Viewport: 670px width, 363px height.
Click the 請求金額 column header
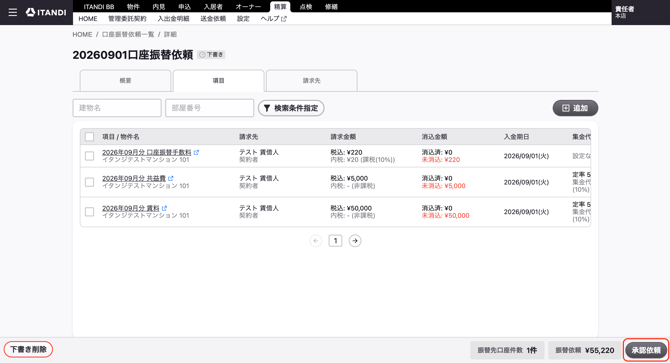tap(343, 137)
